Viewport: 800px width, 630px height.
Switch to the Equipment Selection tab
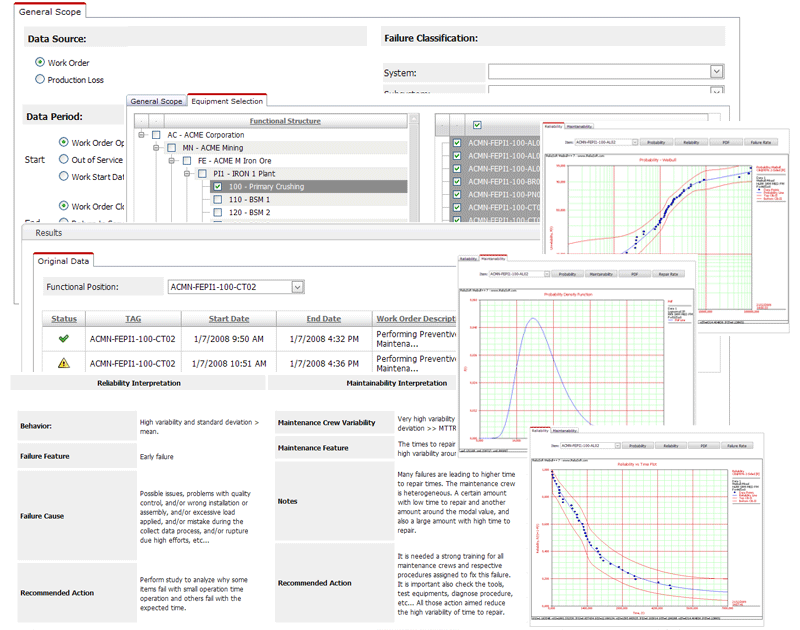click(227, 101)
